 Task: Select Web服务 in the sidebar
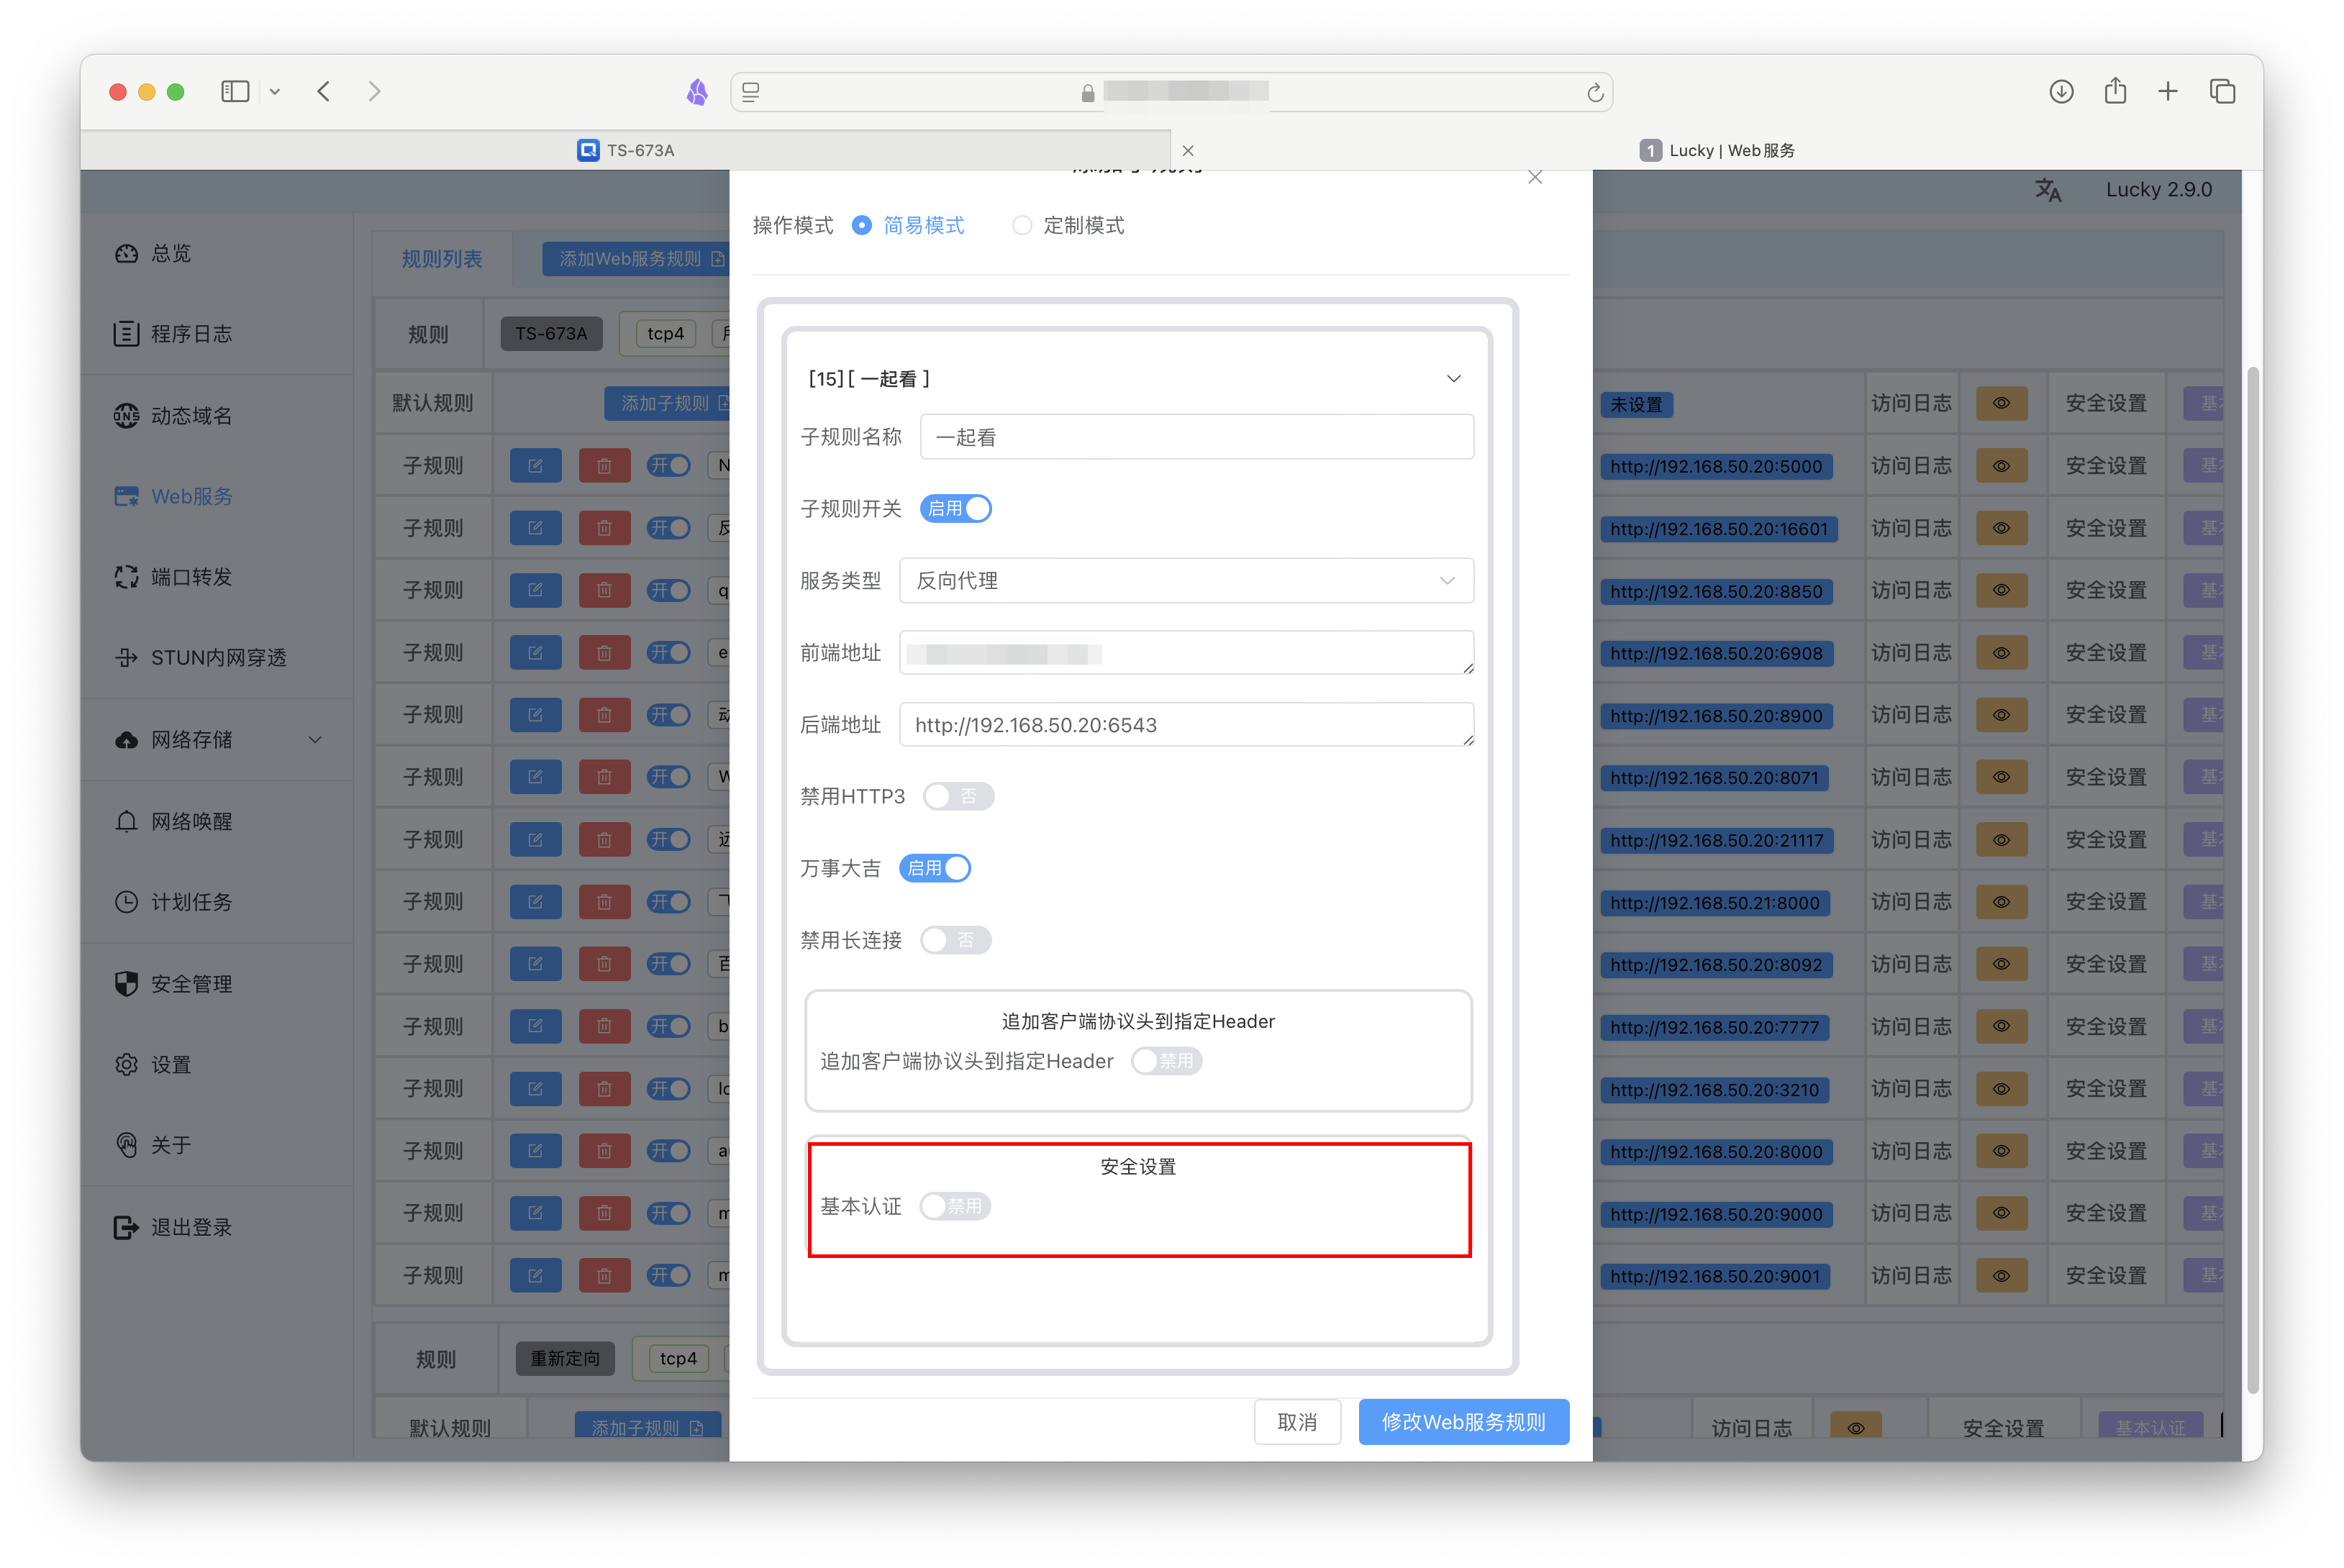pyautogui.click(x=172, y=496)
